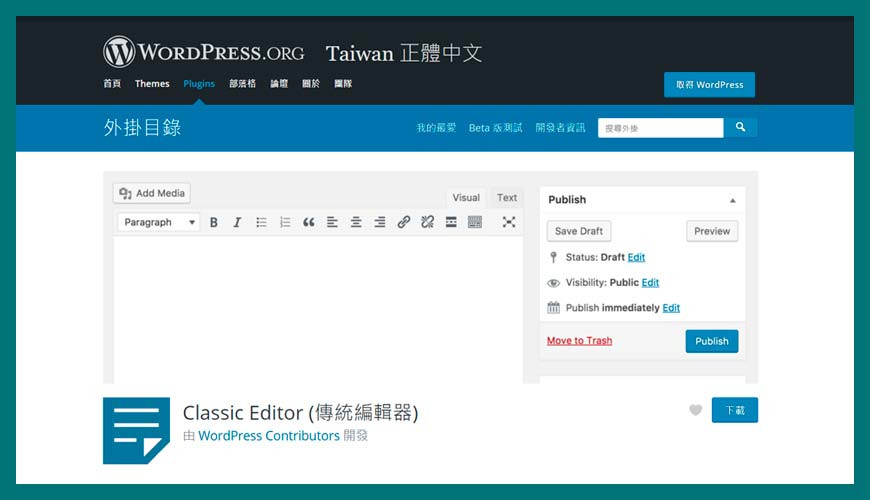Align text left
870x500 pixels.
click(332, 223)
